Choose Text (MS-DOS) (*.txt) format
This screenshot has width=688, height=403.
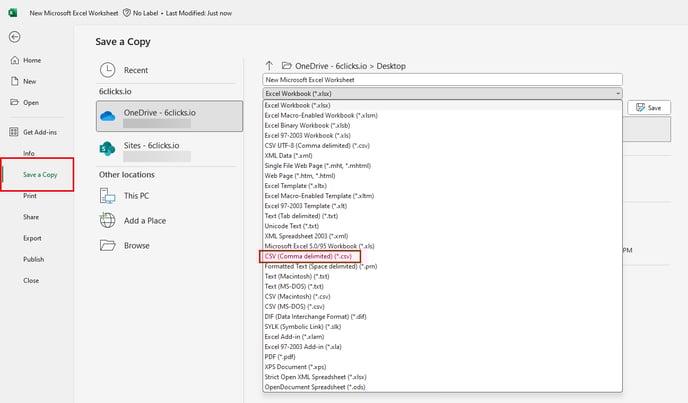[x=442, y=287]
